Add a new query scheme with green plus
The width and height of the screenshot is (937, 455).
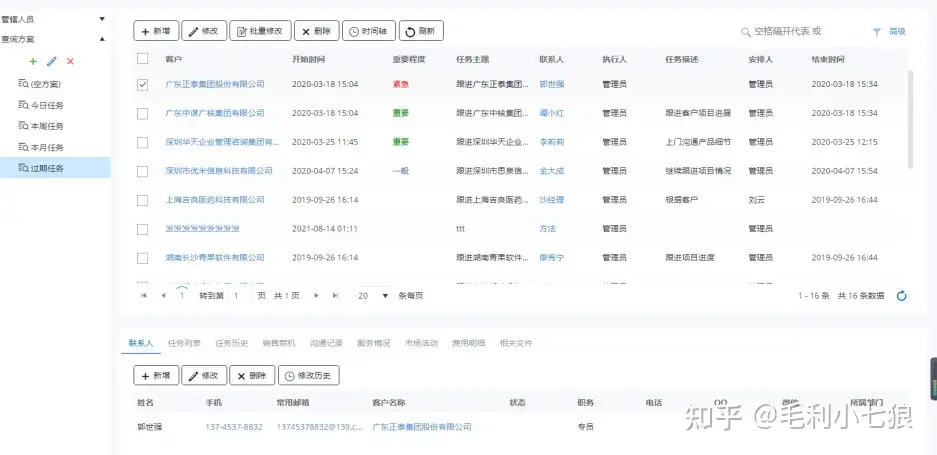coord(33,62)
